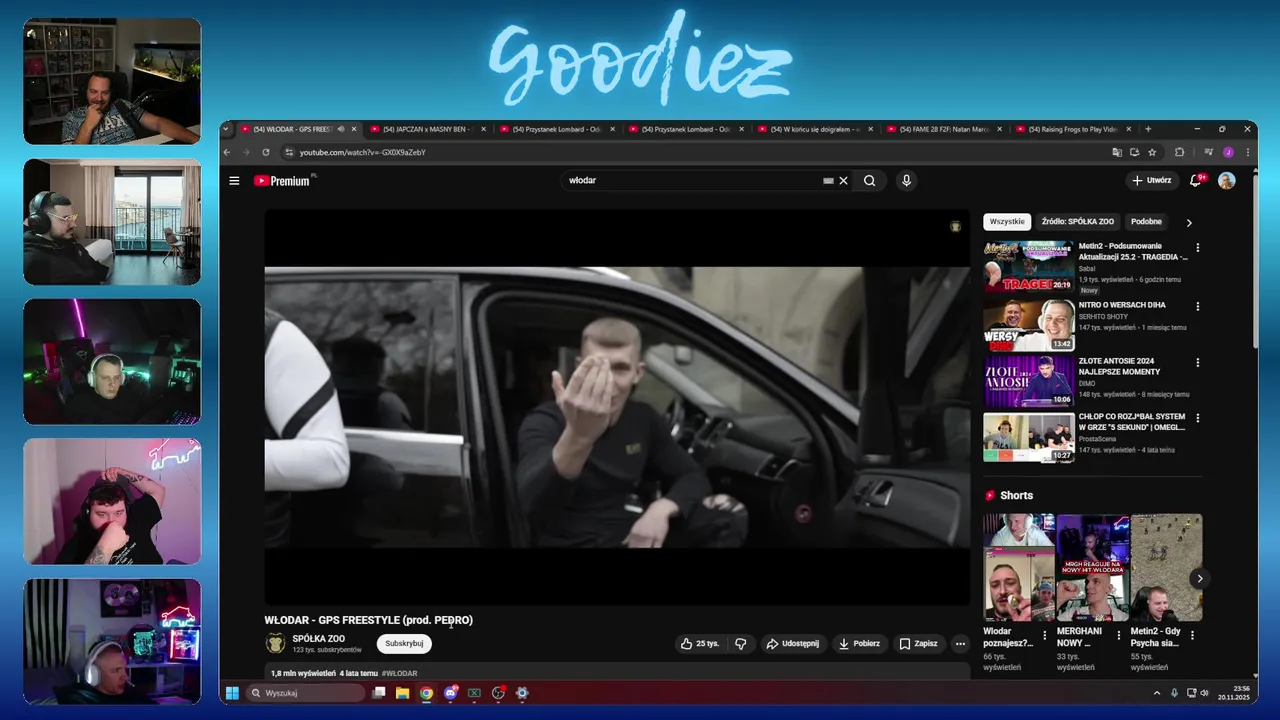
Task: Click Windows taskbar search box
Action: [304, 693]
